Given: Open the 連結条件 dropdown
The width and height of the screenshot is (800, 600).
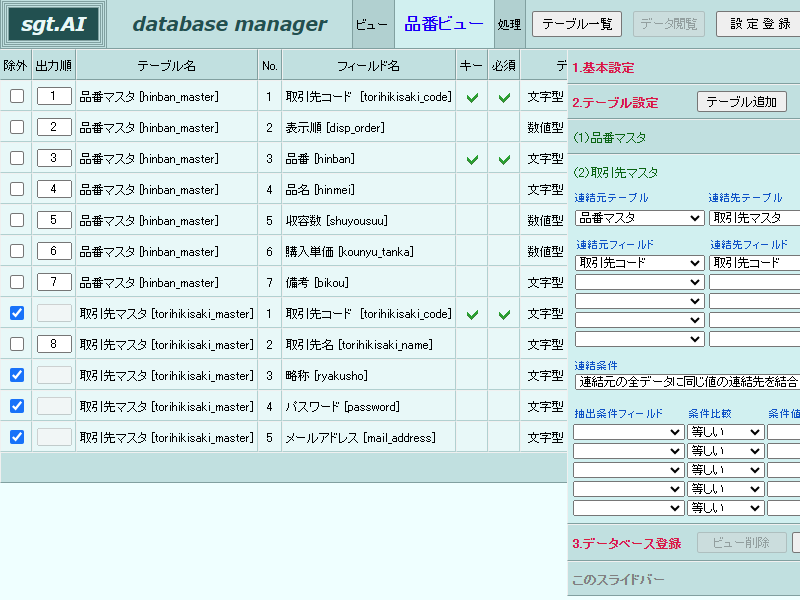Looking at the screenshot, I should (x=687, y=382).
